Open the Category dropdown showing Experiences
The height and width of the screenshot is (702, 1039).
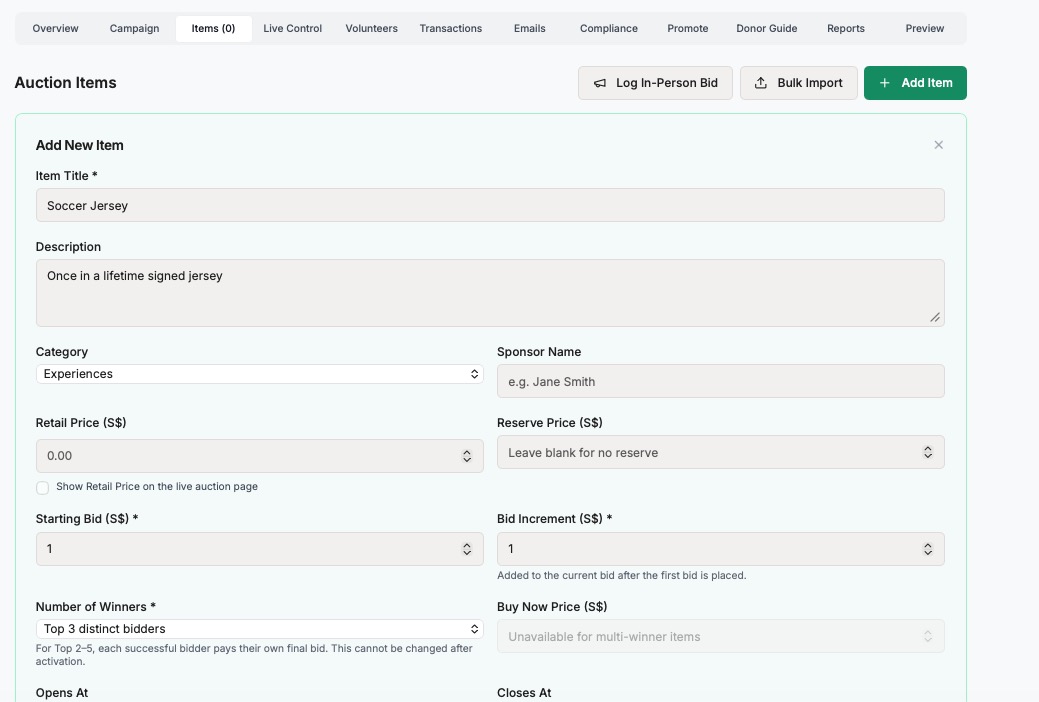pos(260,374)
